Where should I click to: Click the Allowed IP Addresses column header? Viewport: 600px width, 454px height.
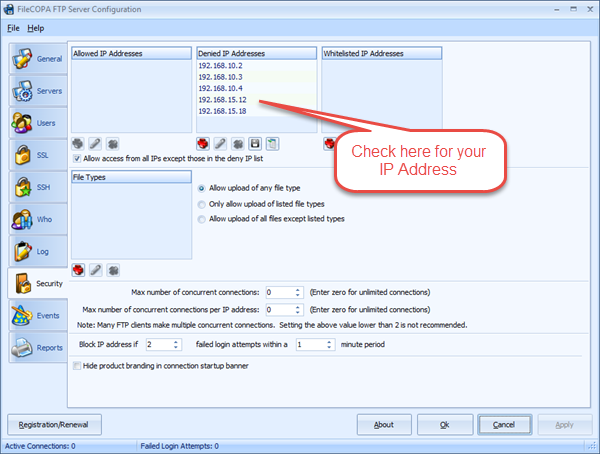pos(131,53)
